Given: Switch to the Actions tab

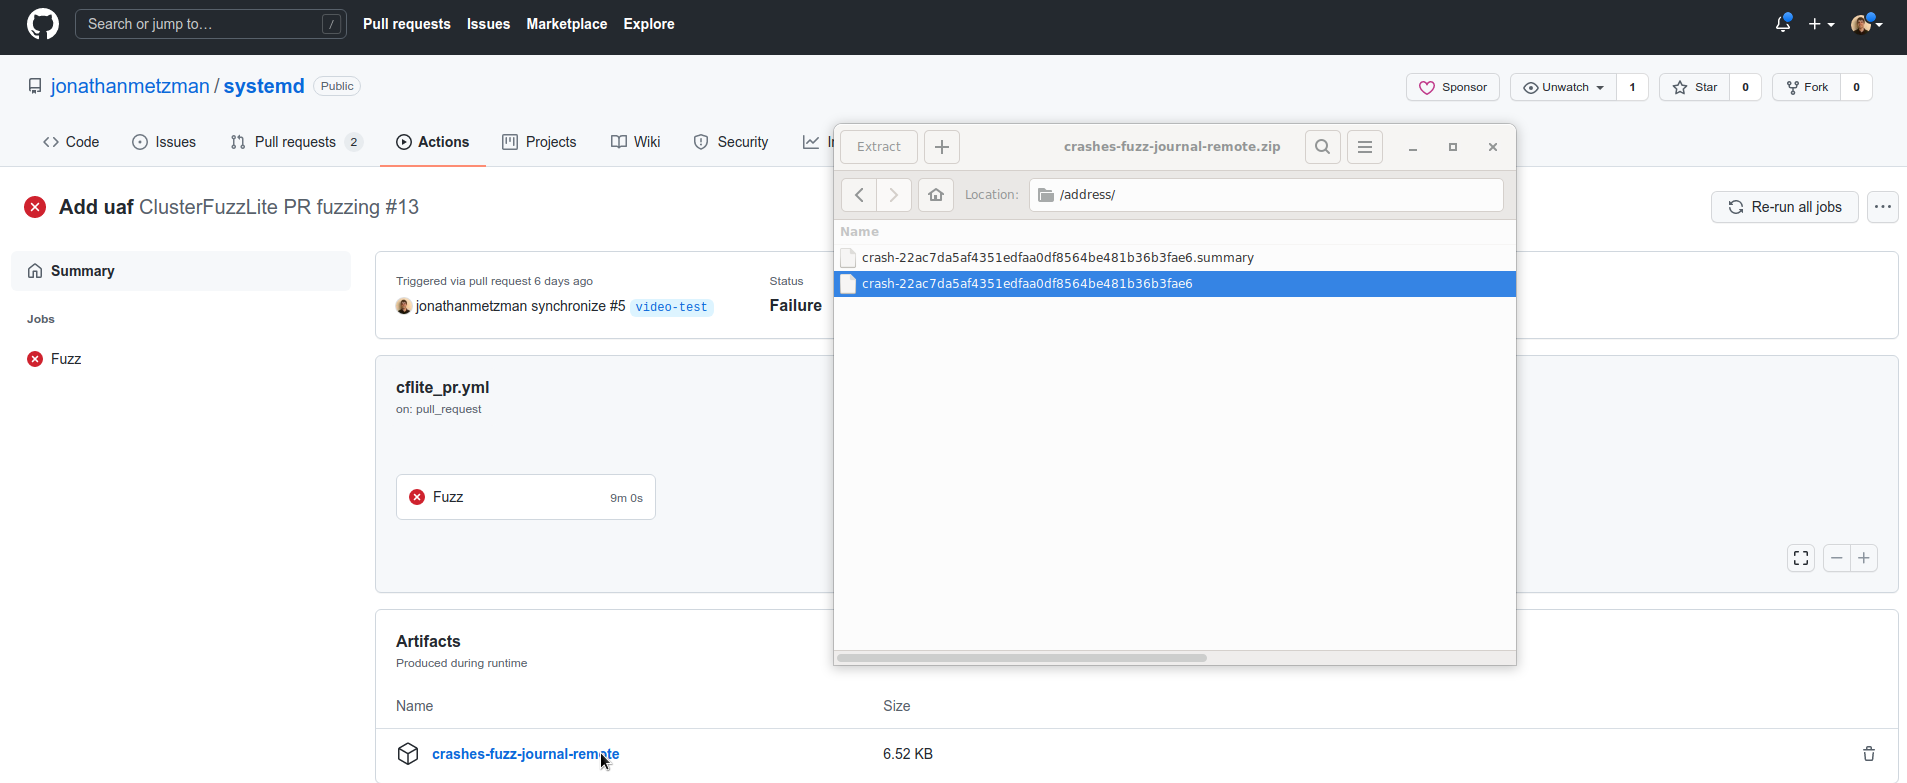Looking at the screenshot, I should 433,142.
